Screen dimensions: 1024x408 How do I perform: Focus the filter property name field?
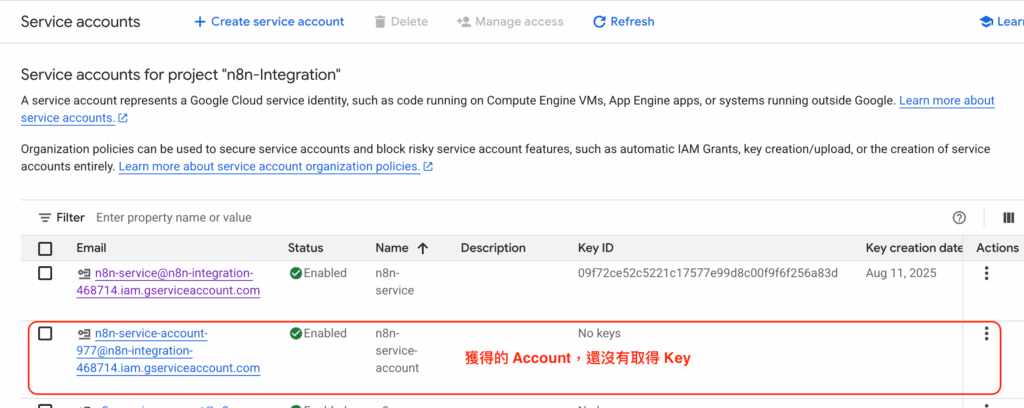click(x=174, y=217)
